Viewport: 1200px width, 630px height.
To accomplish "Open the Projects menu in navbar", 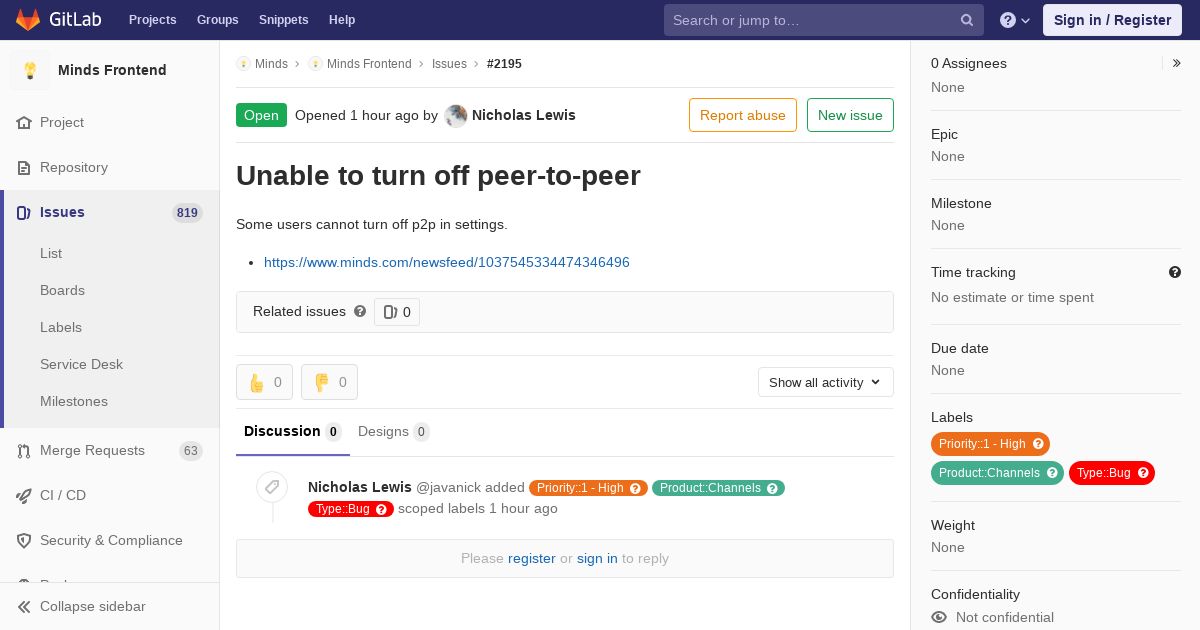I will pyautogui.click(x=153, y=20).
